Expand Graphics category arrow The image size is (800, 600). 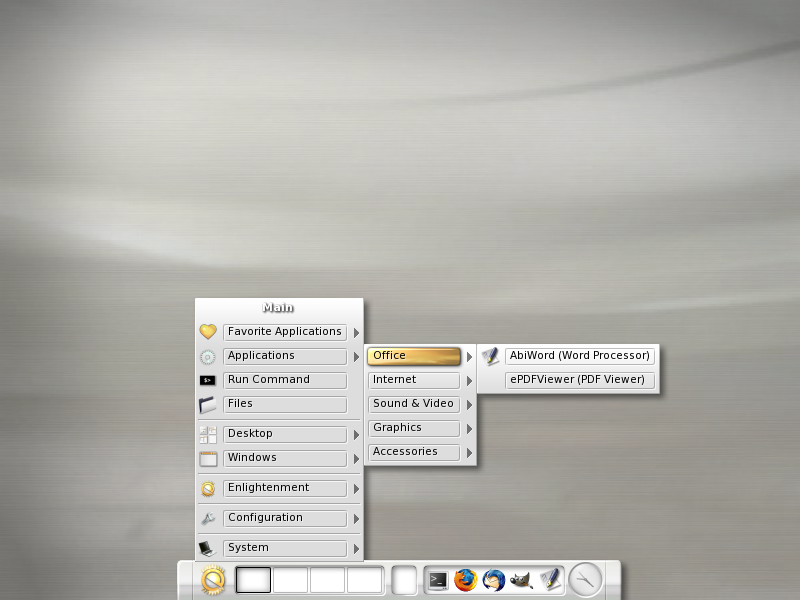[x=469, y=429]
